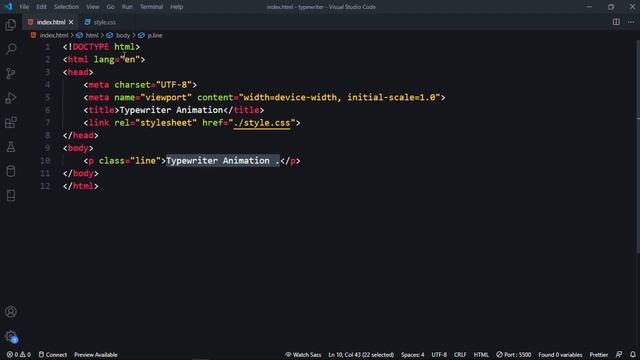The width and height of the screenshot is (640, 360).
Task: Click line number 10 in the gutter
Action: click(45, 161)
